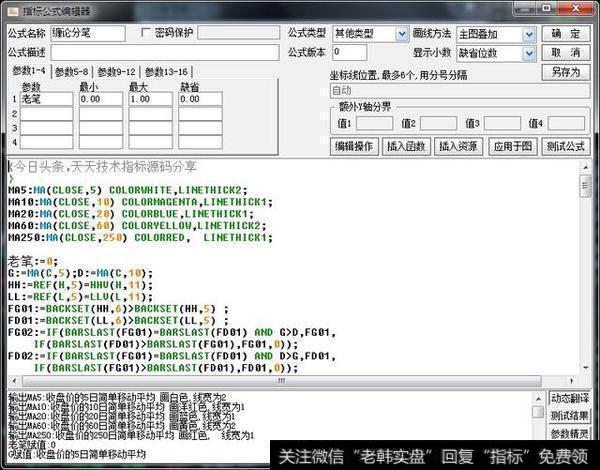Select the 动态翻译 side button
Image resolution: width=600 pixels, height=470 pixels.
pos(568,397)
